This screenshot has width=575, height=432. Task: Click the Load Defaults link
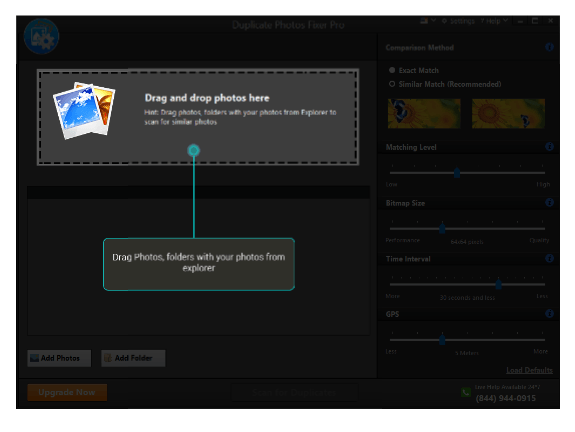[x=529, y=370]
